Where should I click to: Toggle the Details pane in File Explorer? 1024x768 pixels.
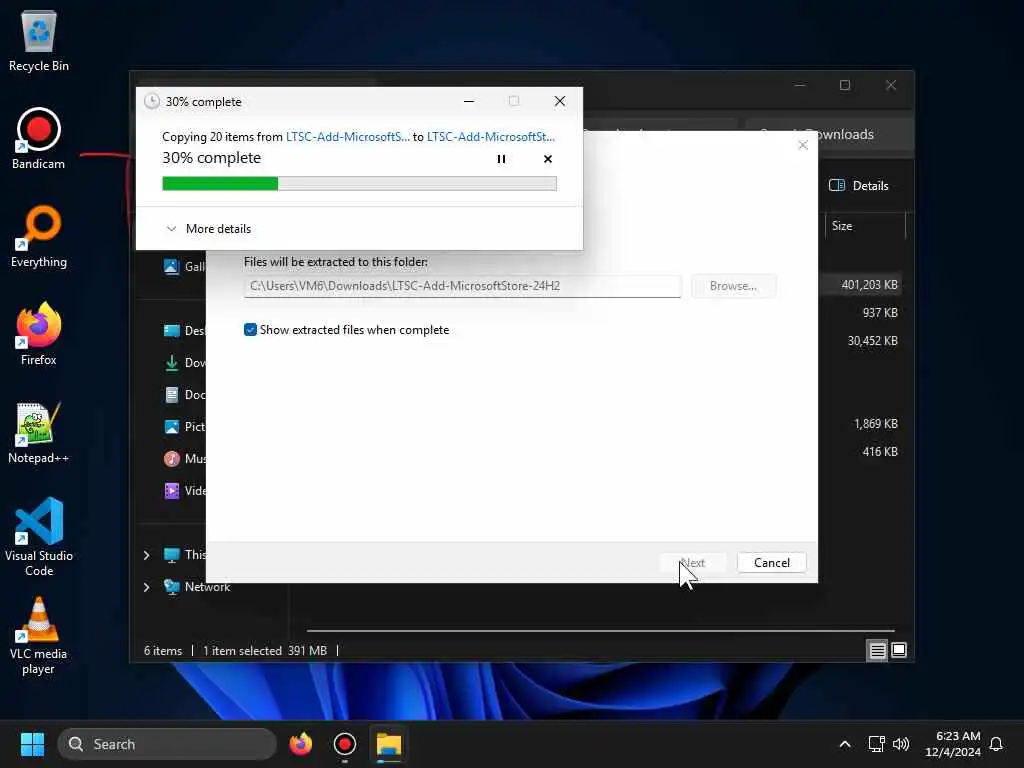[x=859, y=185]
